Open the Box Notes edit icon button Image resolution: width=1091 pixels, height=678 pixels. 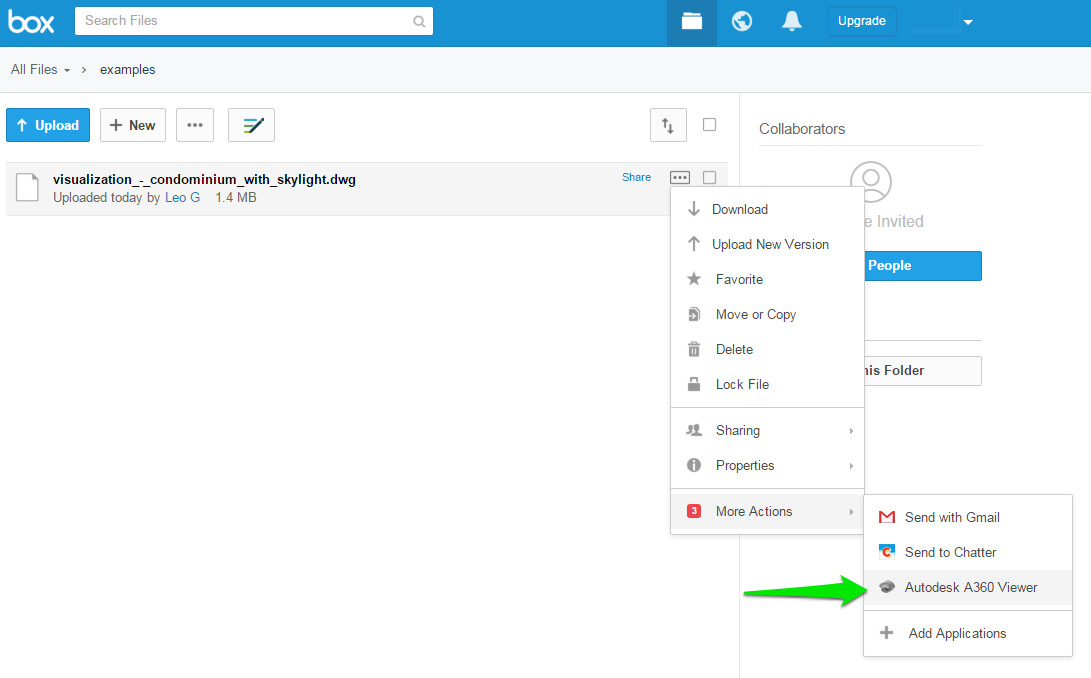[x=251, y=125]
